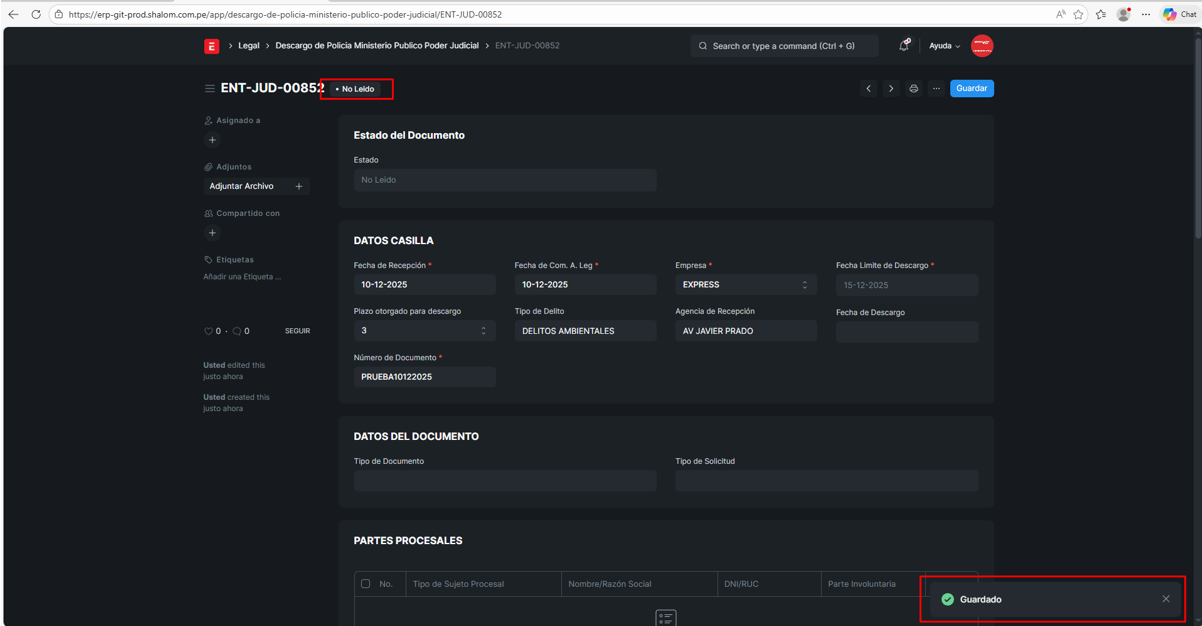Navigate to Legal breadcrumb

(x=249, y=46)
